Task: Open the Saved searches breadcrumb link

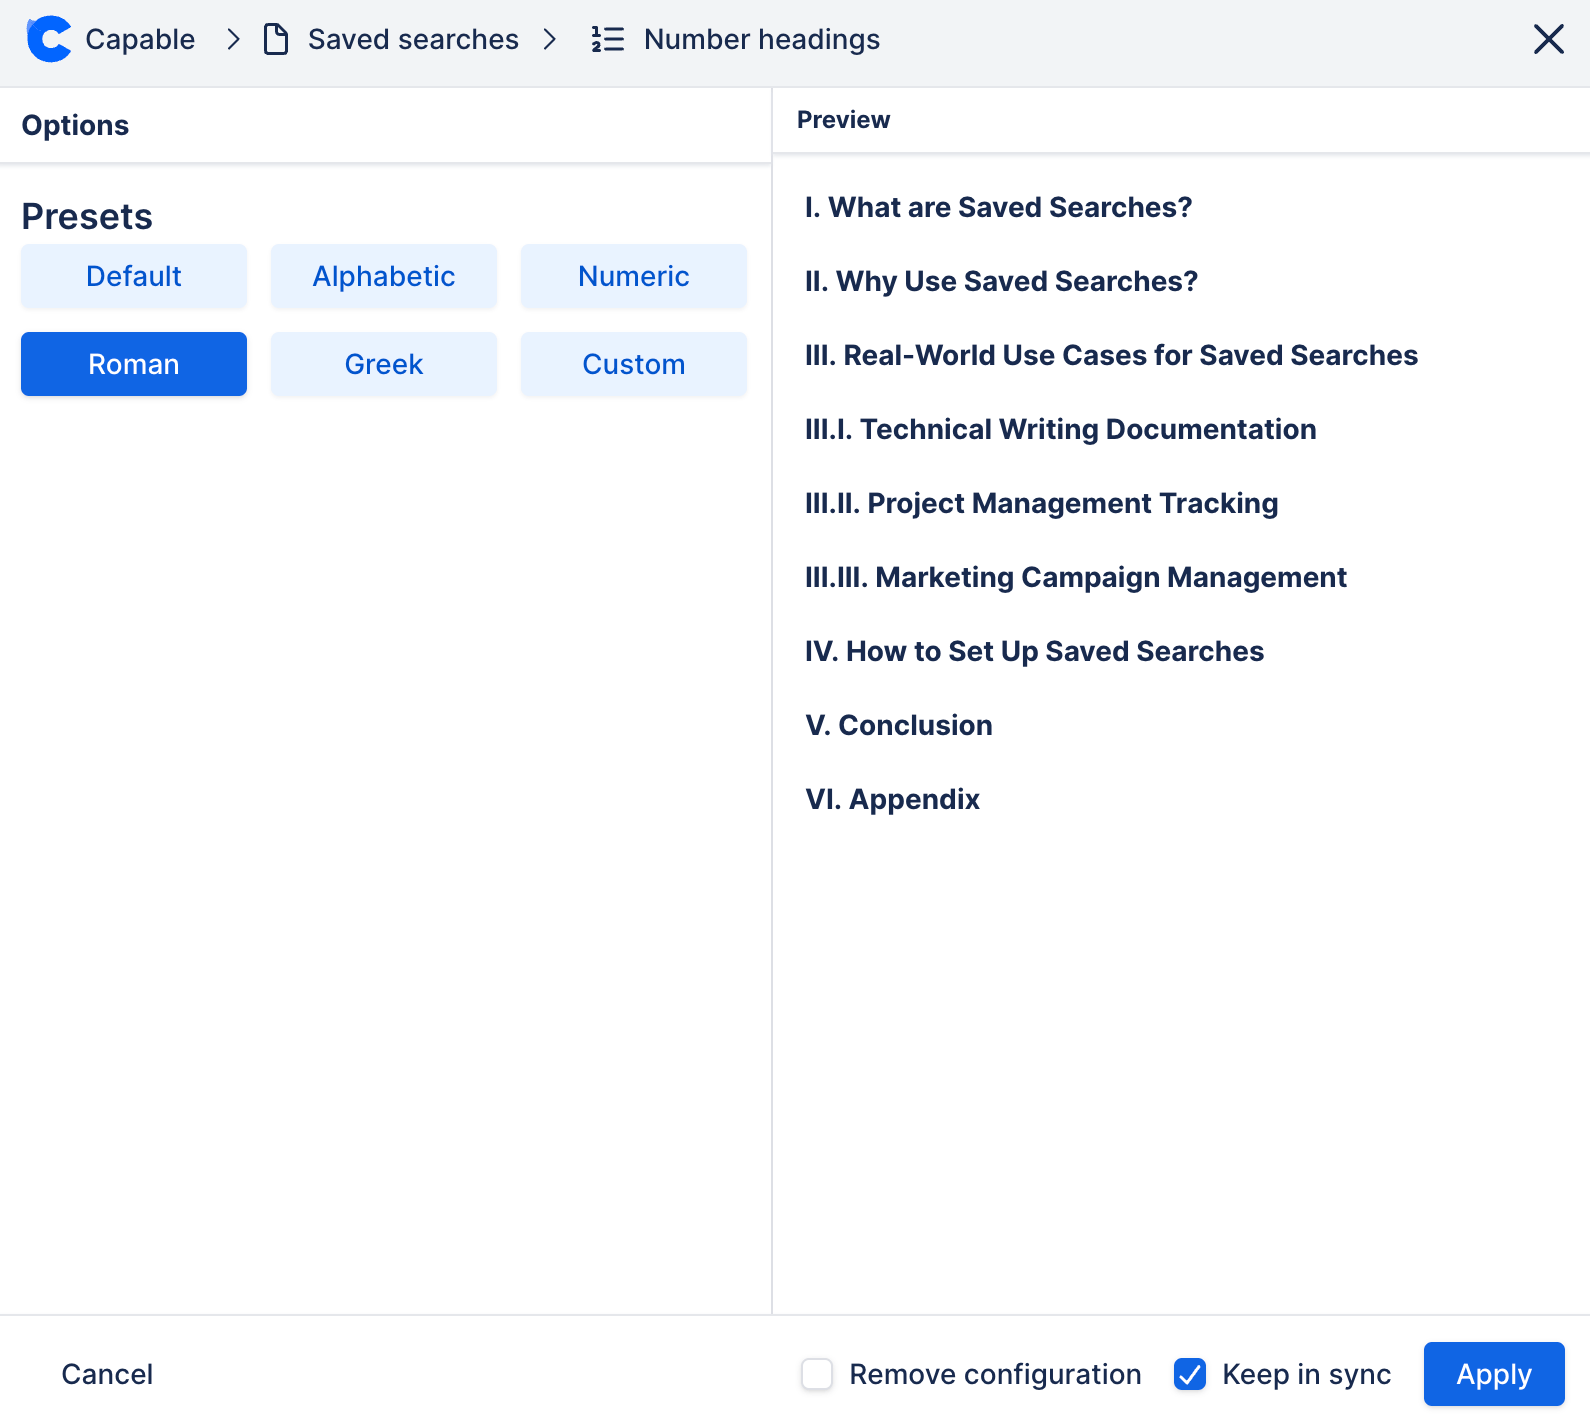Action: pyautogui.click(x=413, y=40)
